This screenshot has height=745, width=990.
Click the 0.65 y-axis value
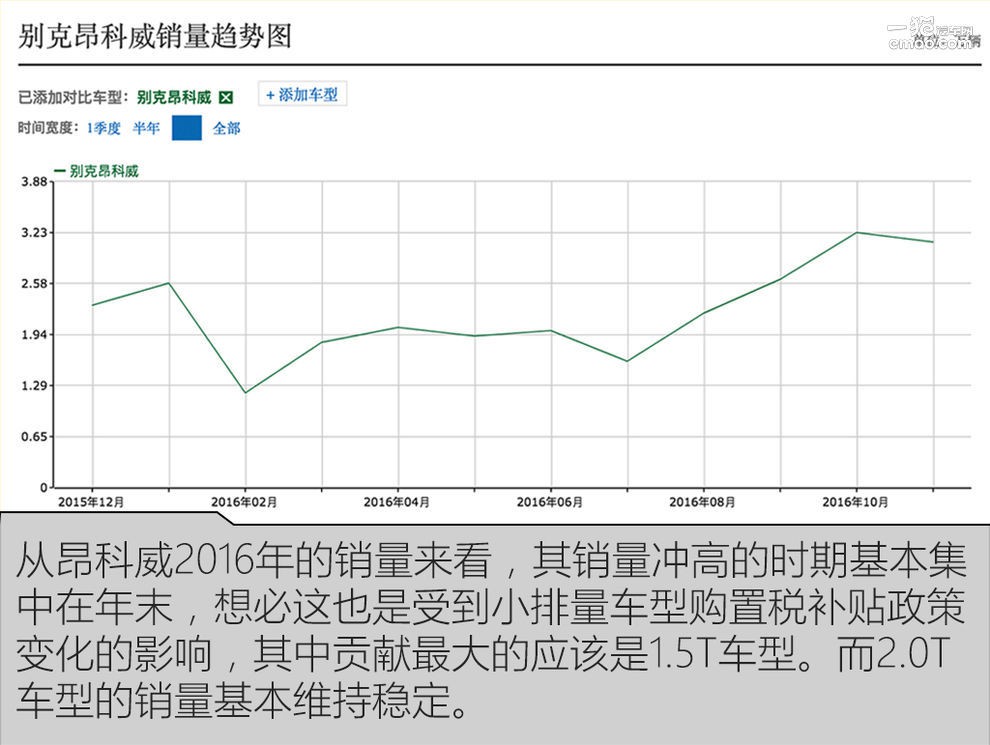[x=34, y=437]
